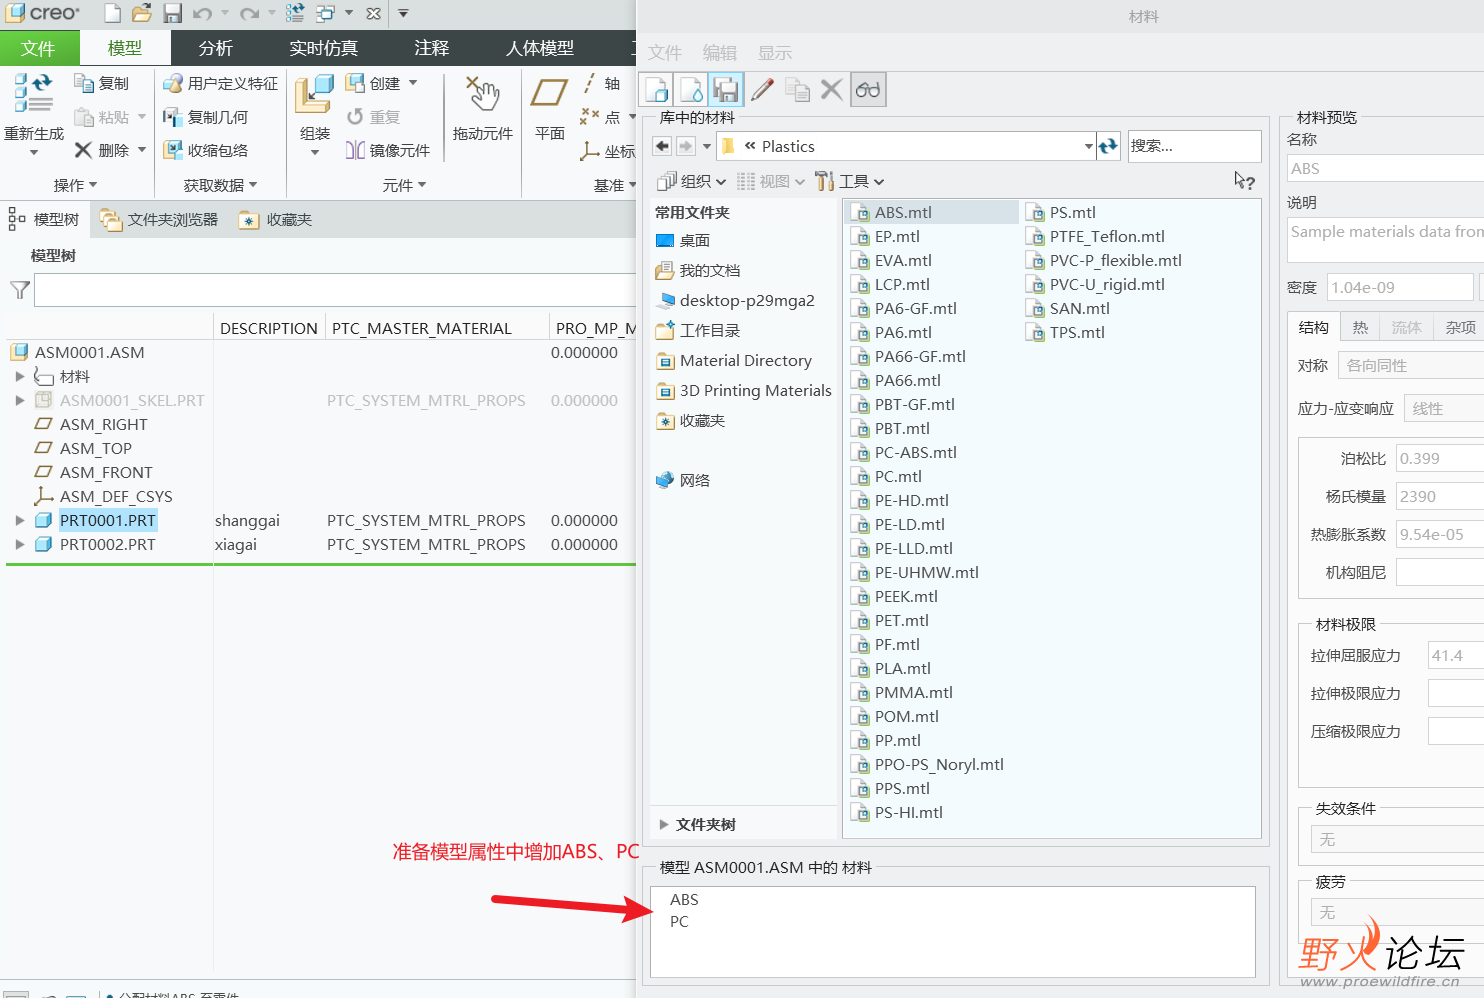Expand the 文件夹树 folder tree section
Image resolution: width=1484 pixels, height=998 pixels.
664,824
